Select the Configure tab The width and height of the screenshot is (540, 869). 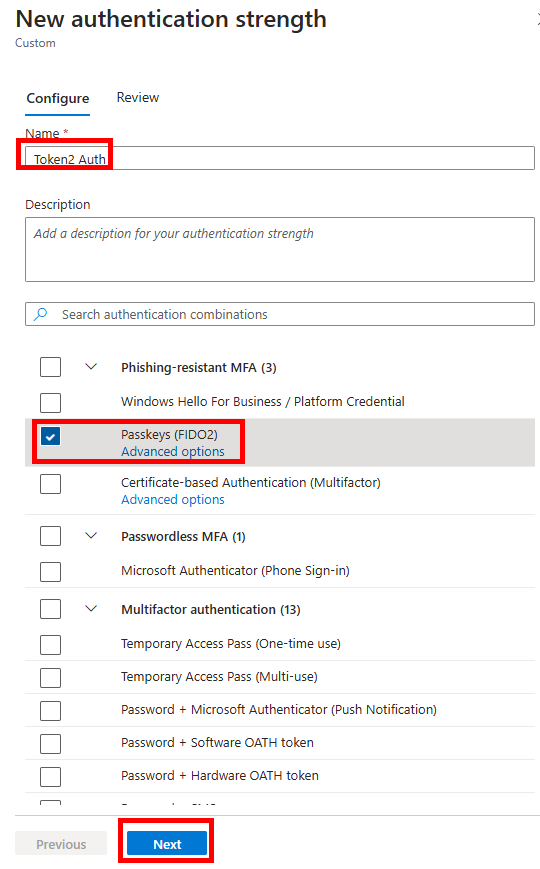(58, 99)
